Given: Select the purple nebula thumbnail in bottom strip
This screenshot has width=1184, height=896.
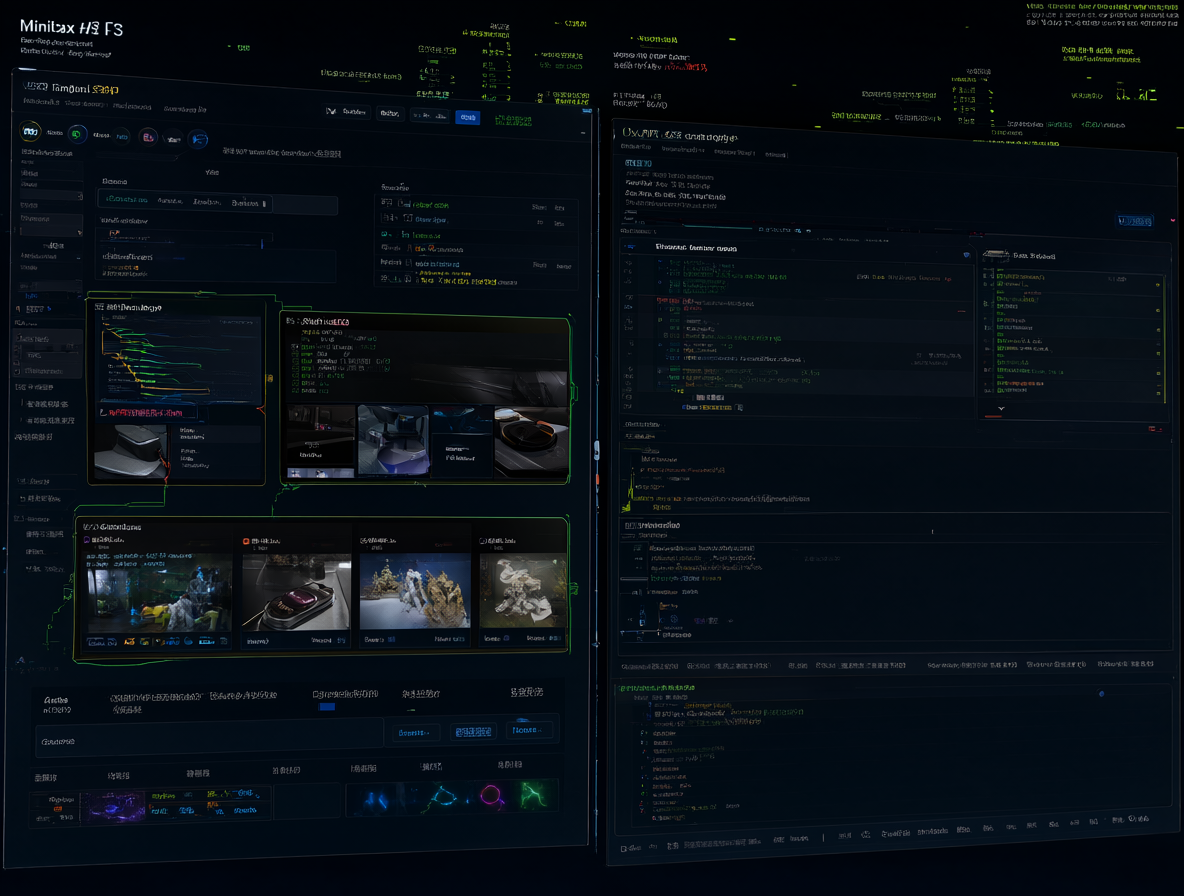Looking at the screenshot, I should tap(113, 805).
